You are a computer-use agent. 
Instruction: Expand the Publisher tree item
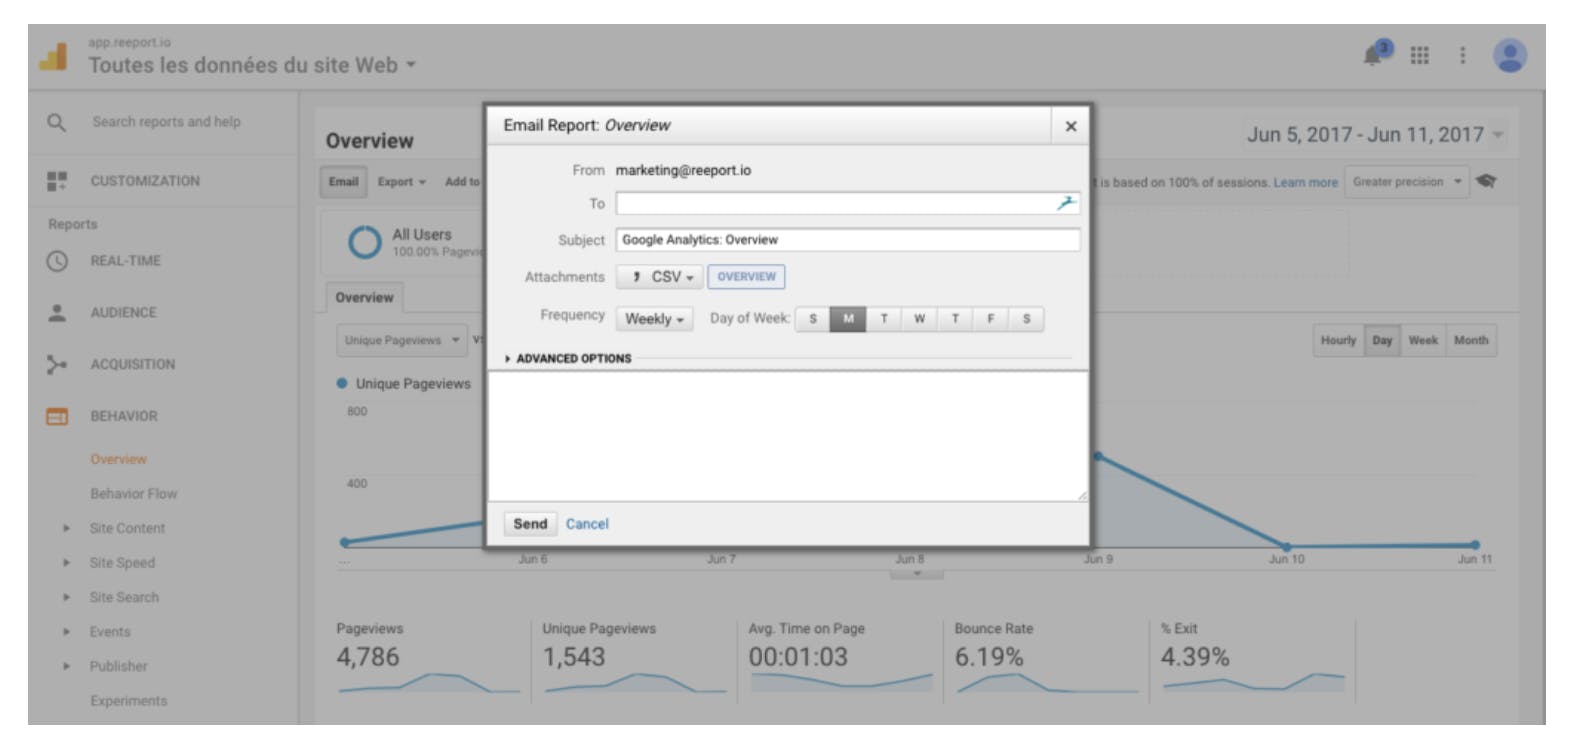[66, 667]
